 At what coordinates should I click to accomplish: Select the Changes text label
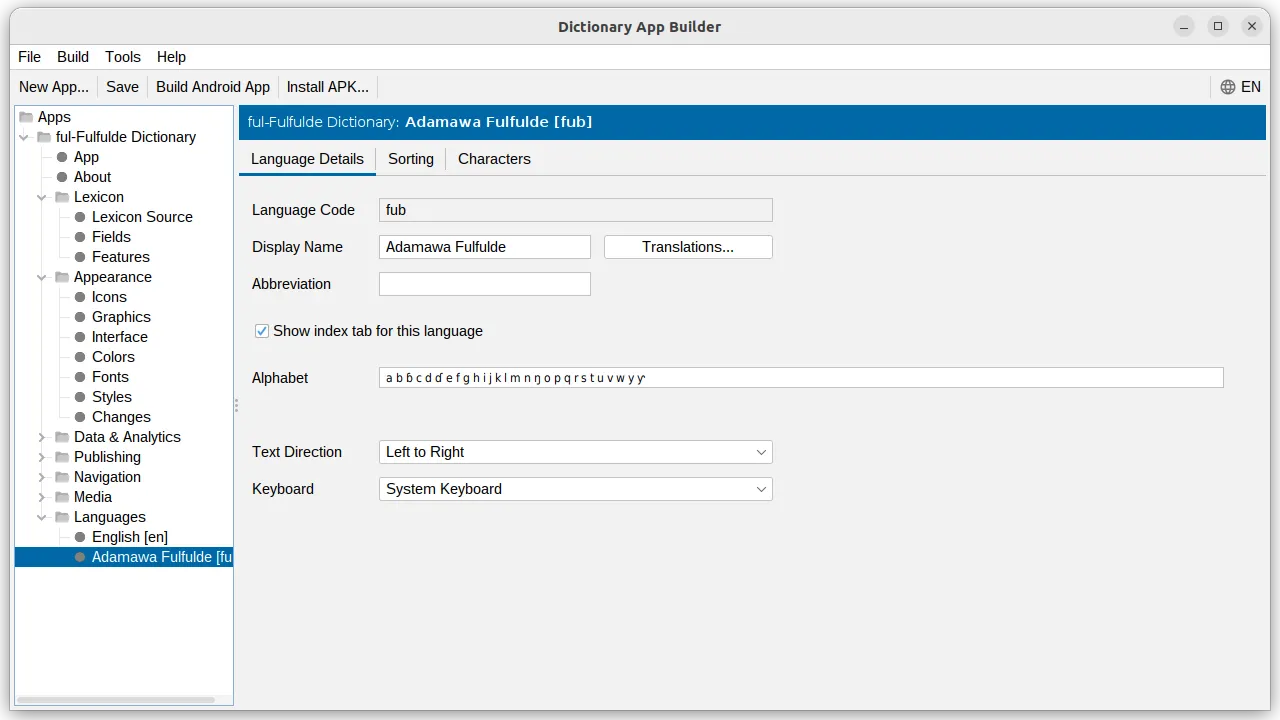click(121, 417)
